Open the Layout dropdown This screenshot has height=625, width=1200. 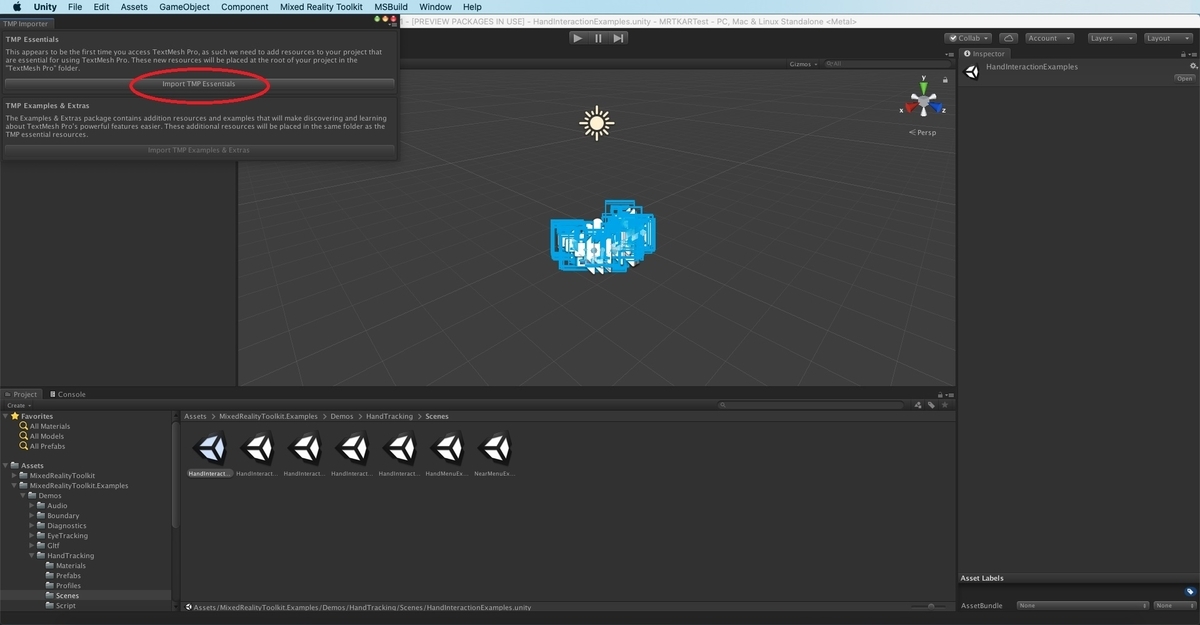click(x=1168, y=38)
